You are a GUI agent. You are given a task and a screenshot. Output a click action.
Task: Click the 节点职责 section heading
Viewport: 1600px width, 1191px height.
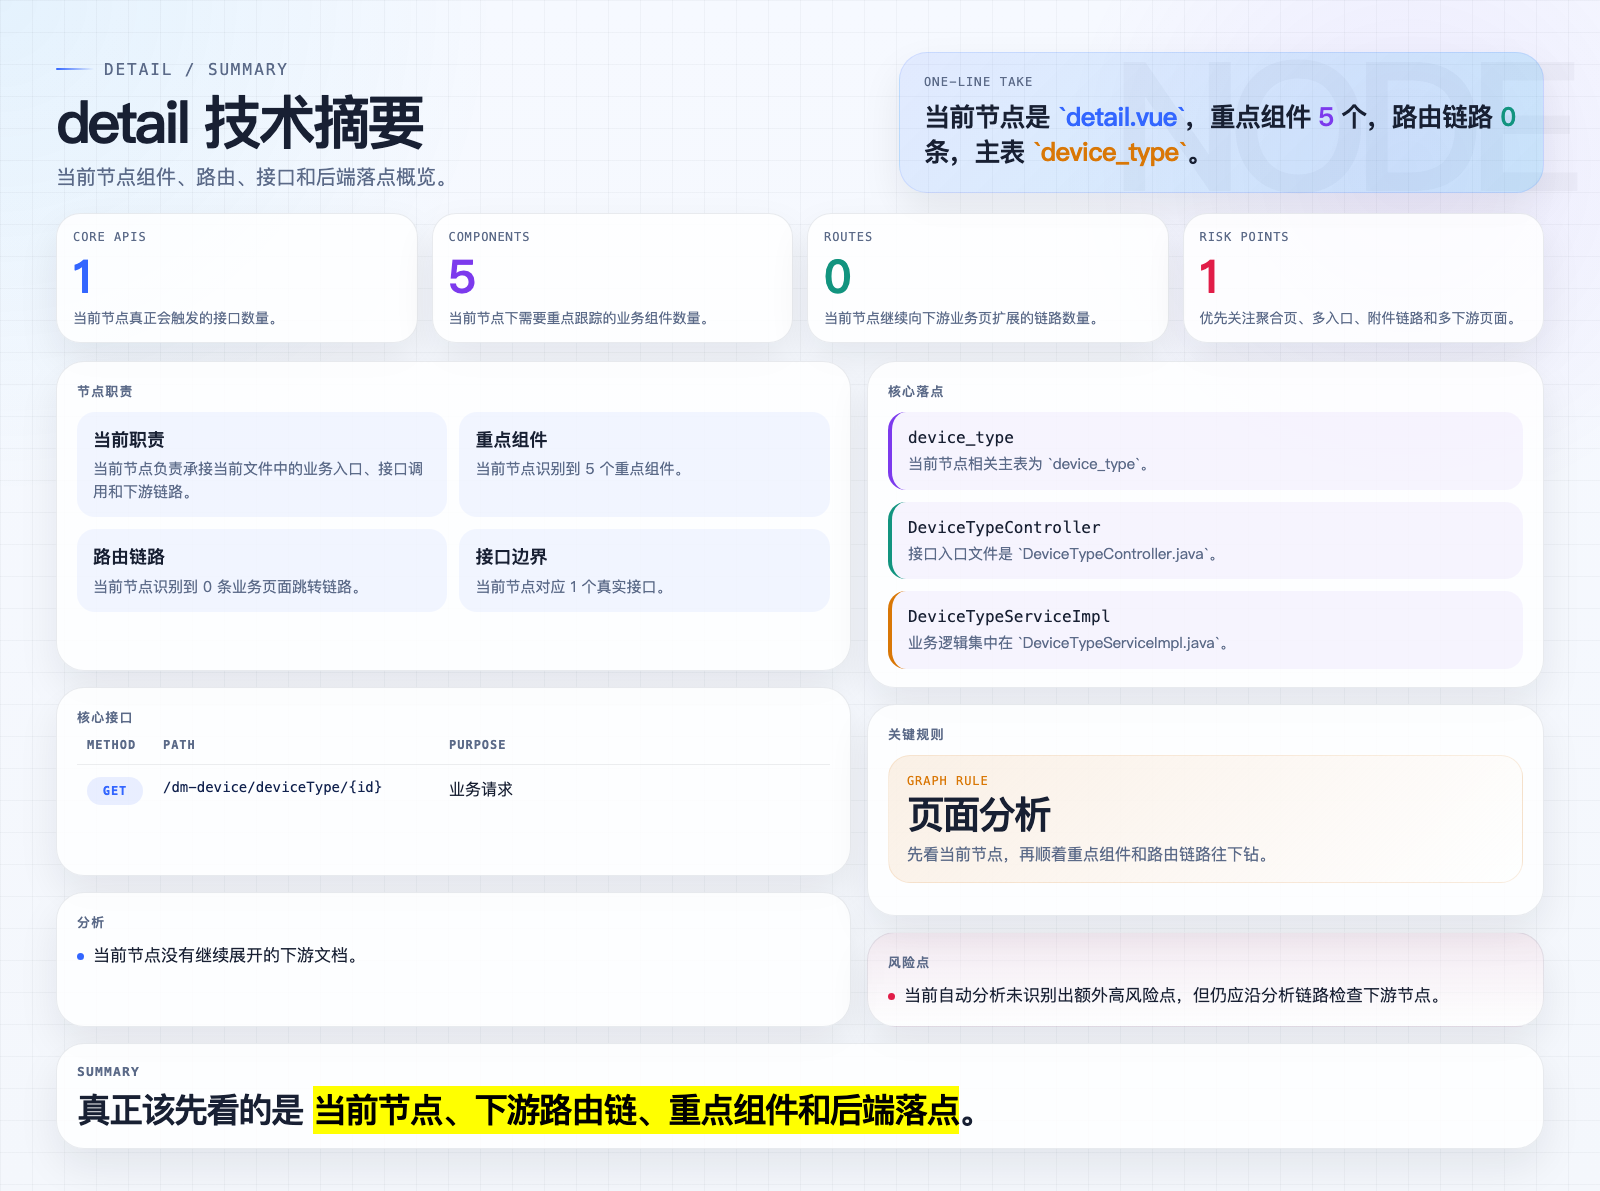pyautogui.click(x=105, y=391)
